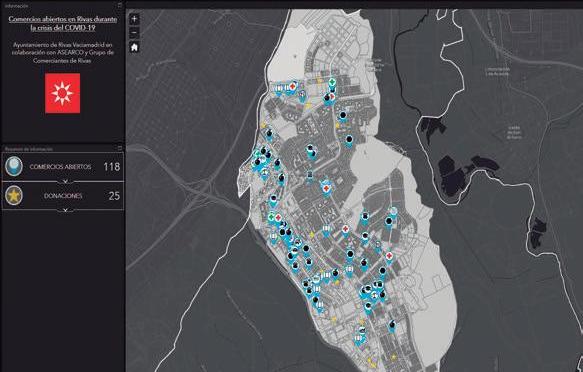583x372 pixels.
Task: Select red cross marker near top left cluster
Action: (x=293, y=87)
